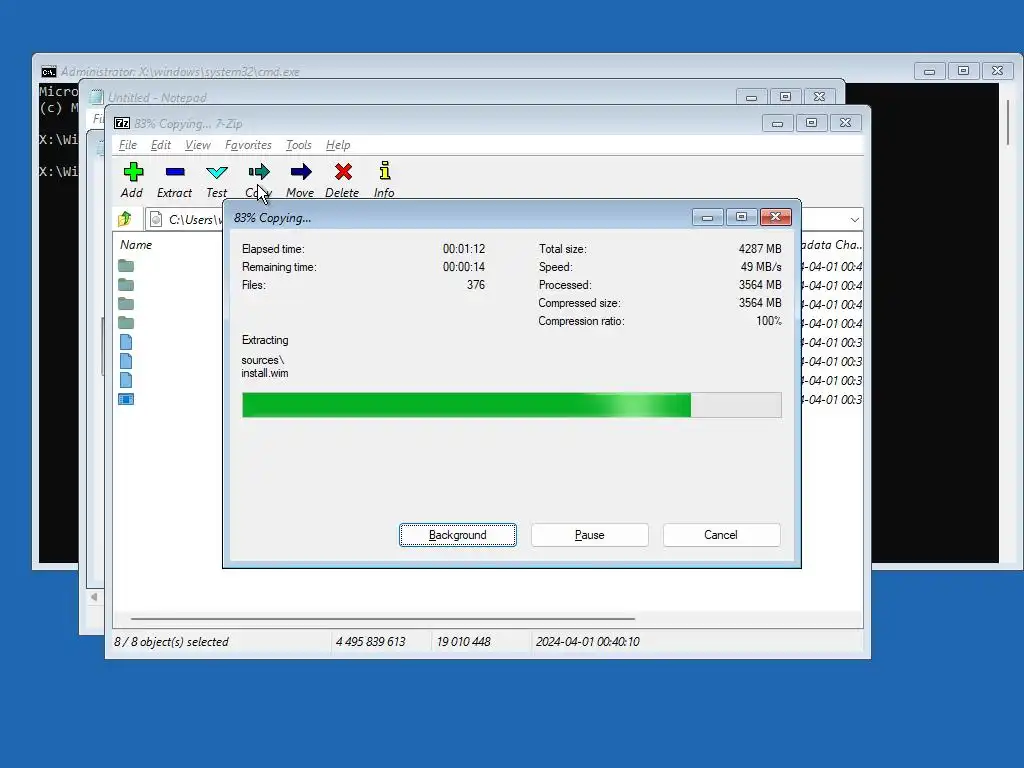Click the partly hidden metadata Cha.. column header
Image resolution: width=1024 pixels, height=768 pixels.
click(x=832, y=245)
